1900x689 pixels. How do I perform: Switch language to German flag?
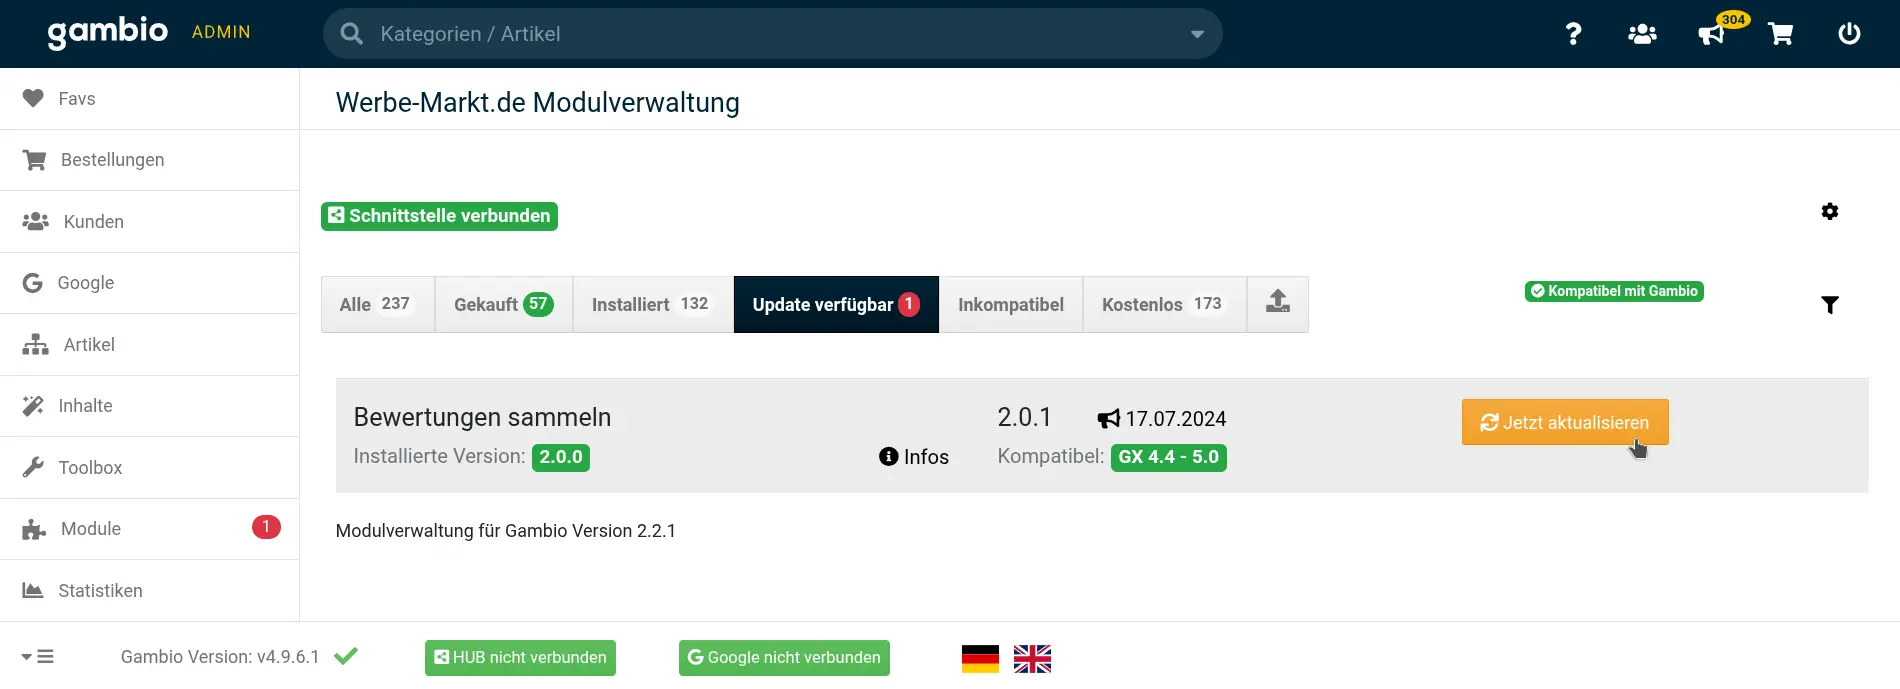(980, 659)
